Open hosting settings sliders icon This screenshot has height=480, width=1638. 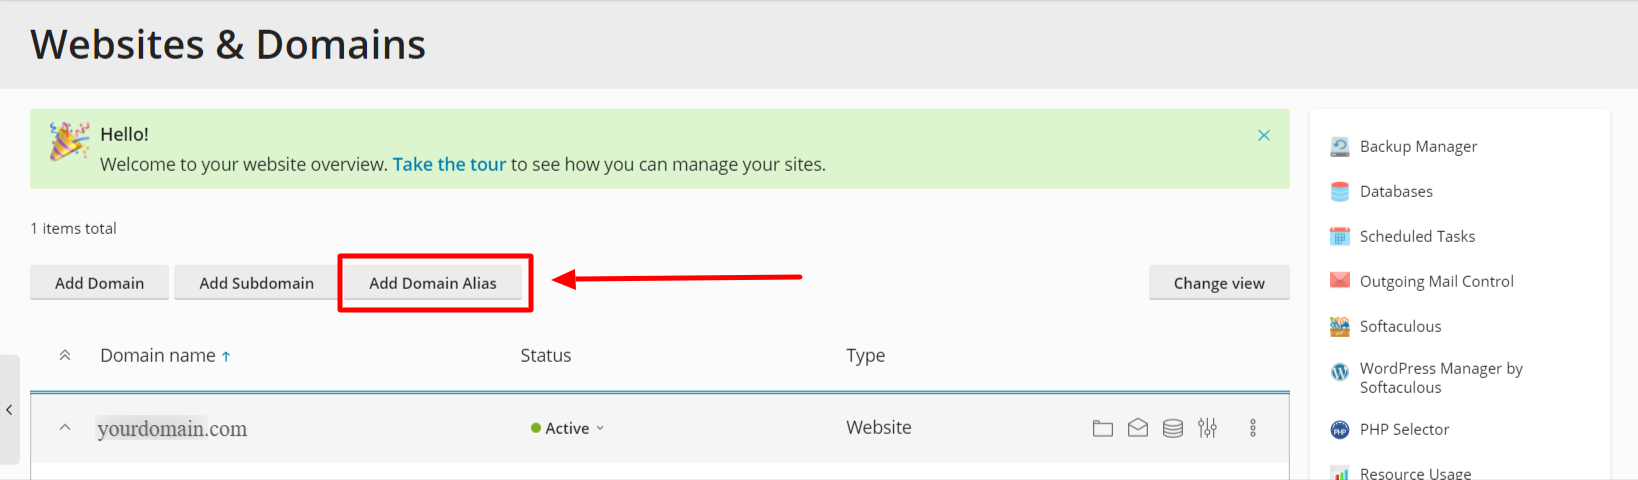pos(1208,428)
